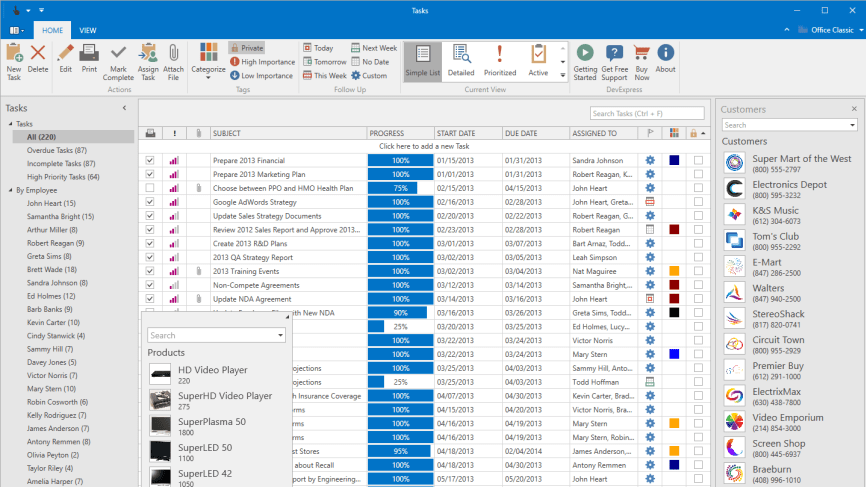
Task: Toggle private checkbox for Prepare 2013 Financial
Action: [x=698, y=160]
